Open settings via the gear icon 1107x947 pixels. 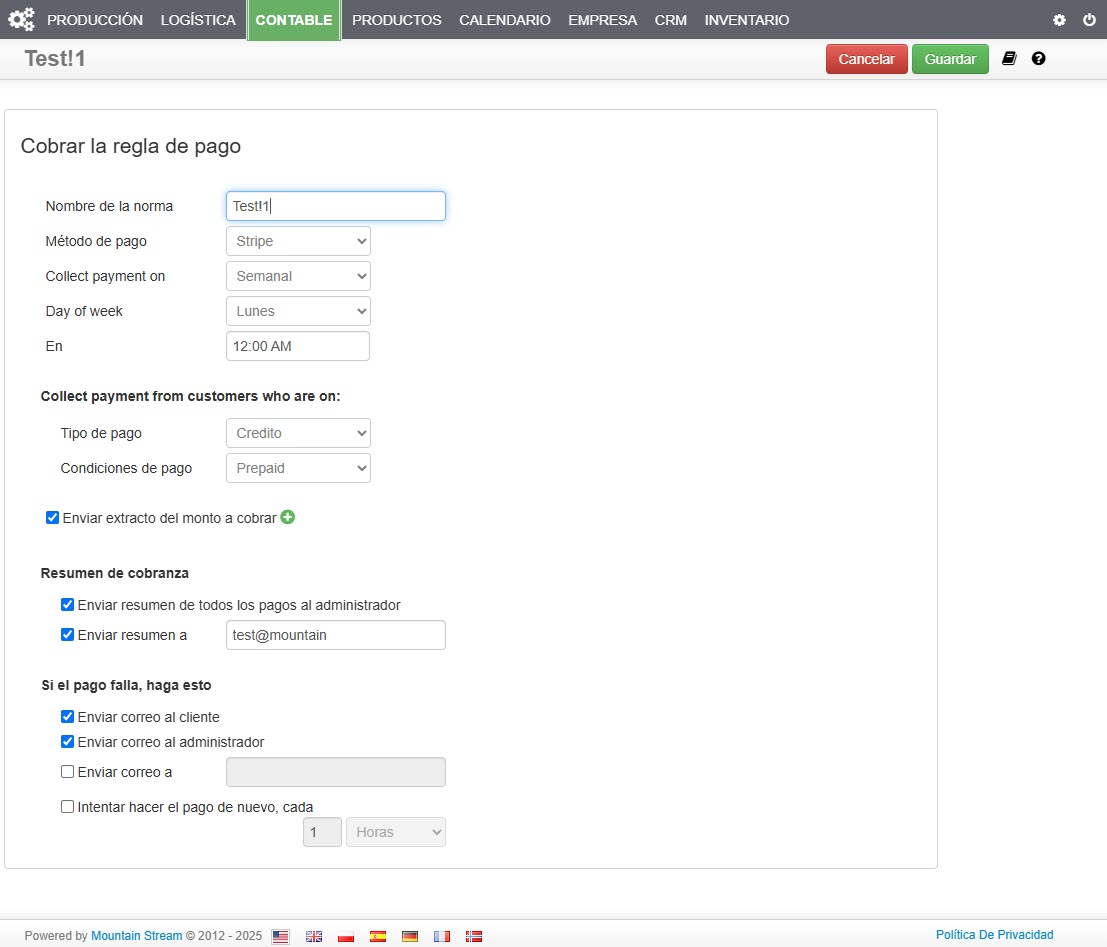coord(1060,20)
